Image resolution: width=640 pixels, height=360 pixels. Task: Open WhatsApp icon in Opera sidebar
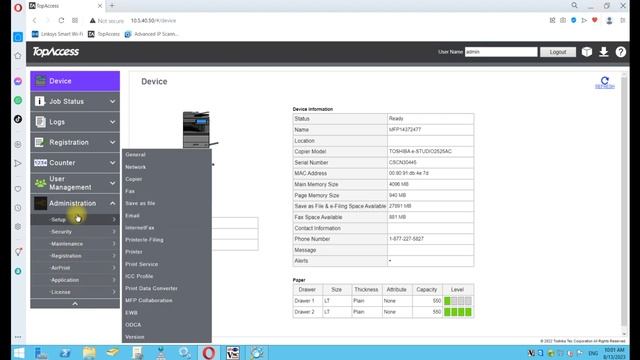point(18,100)
